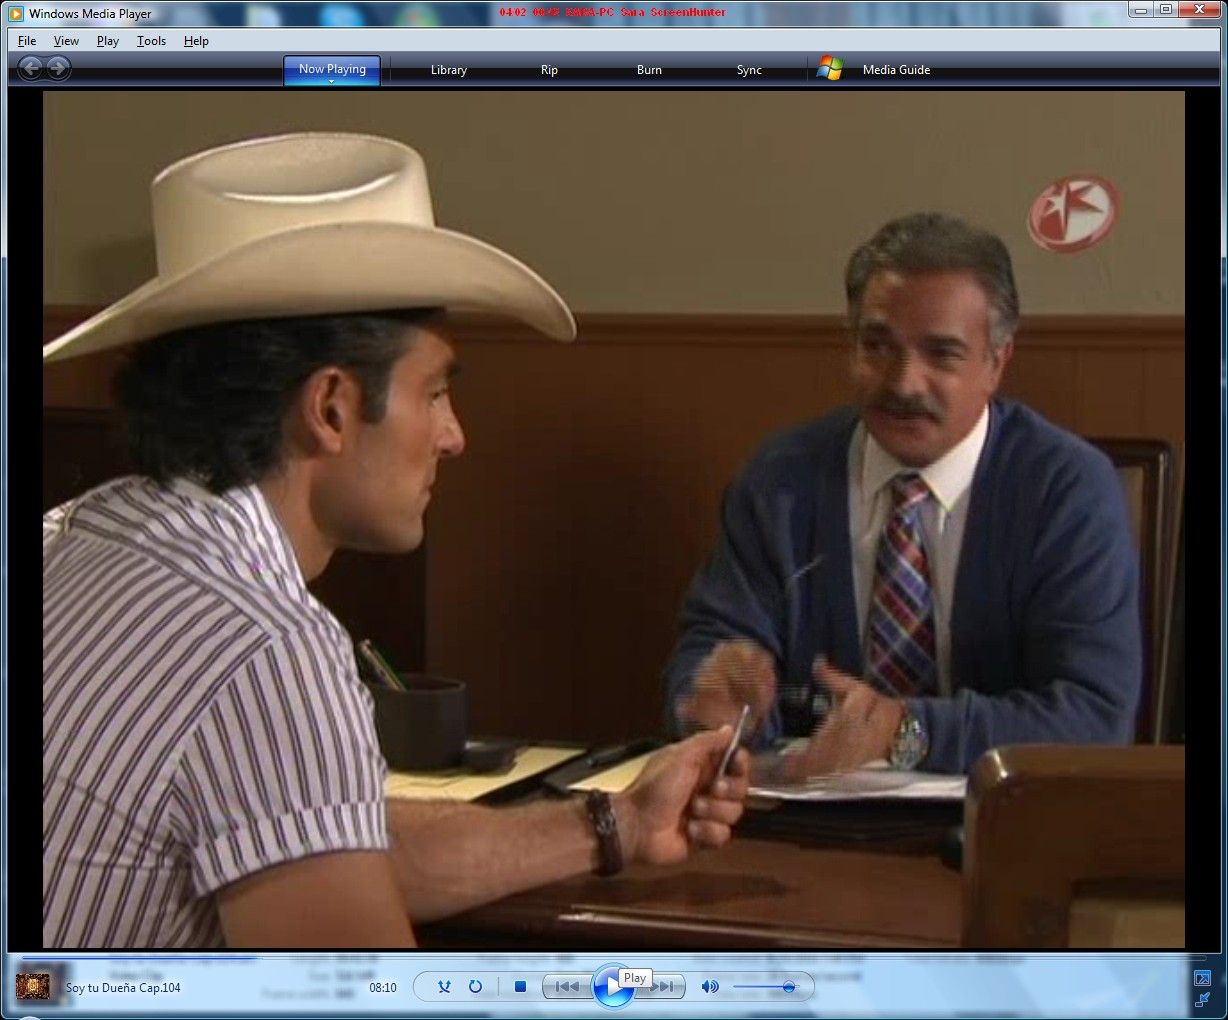Switch to full screen view icon
The width and height of the screenshot is (1228, 1020).
[x=1202, y=978]
